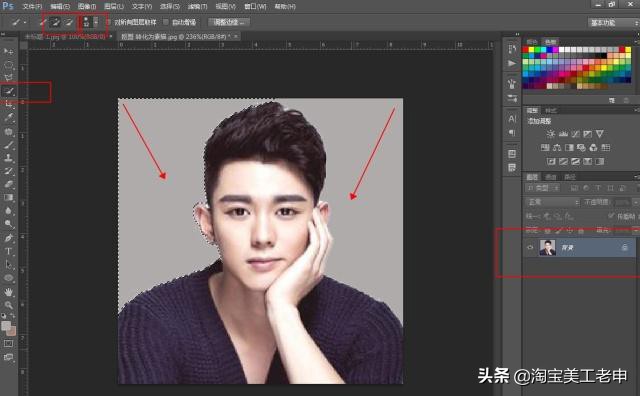Image resolution: width=640 pixels, height=396 pixels.
Task: Select the History Brush tool
Action: click(8, 171)
